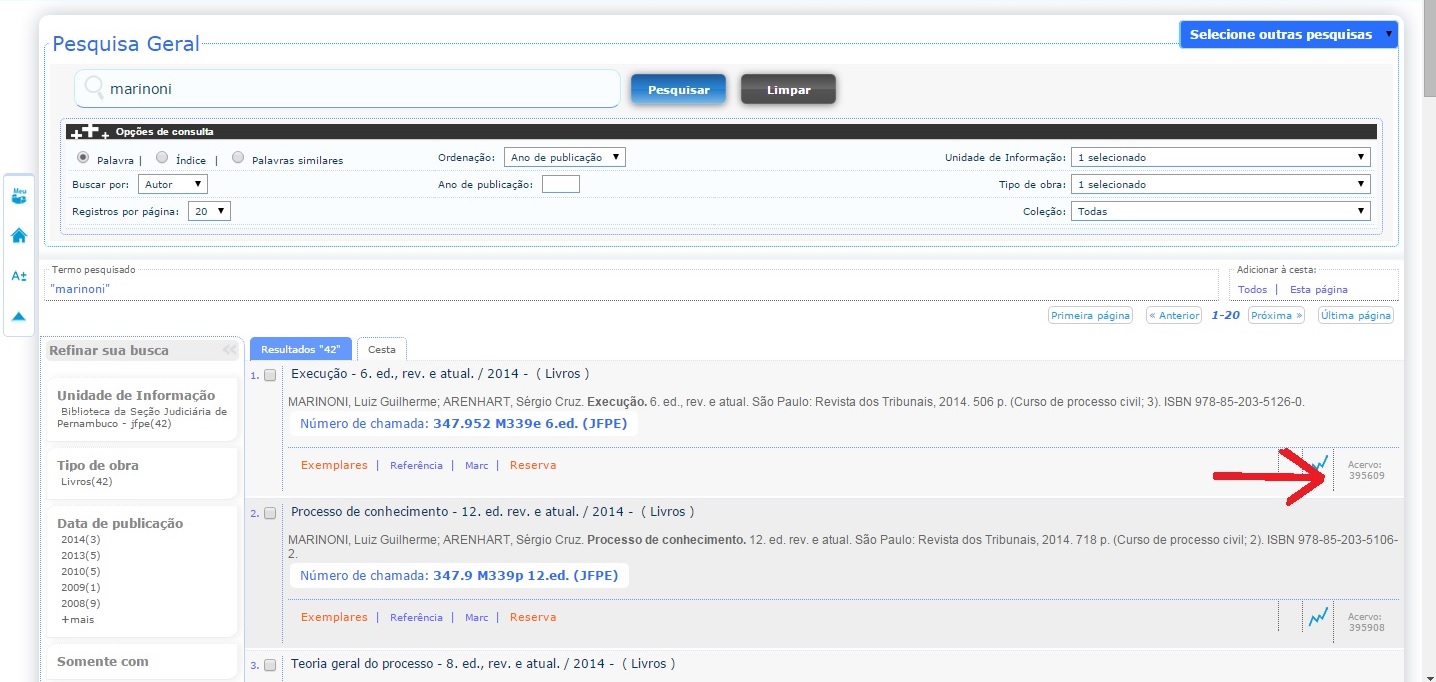Click the statistics chart icon for Processo de conhecimento
The image size is (1436, 682).
[x=1319, y=617]
